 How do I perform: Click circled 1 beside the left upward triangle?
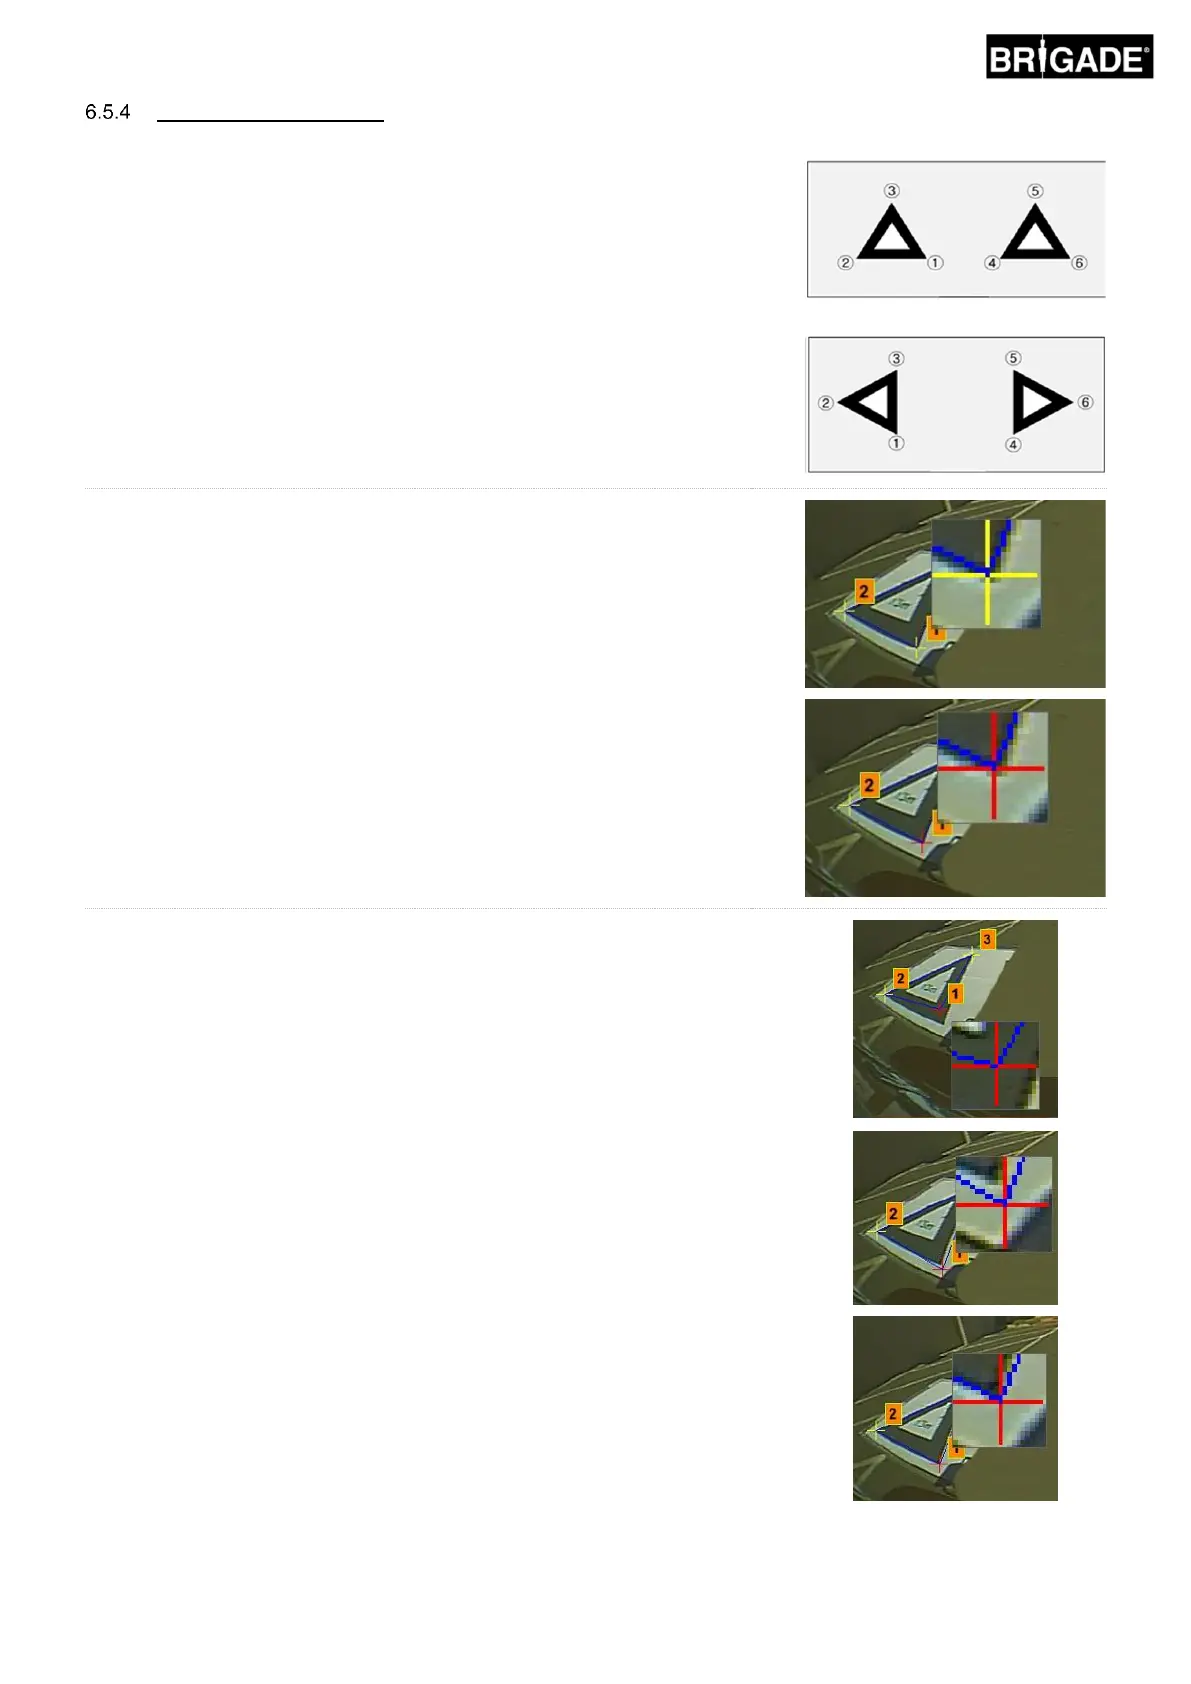[935, 263]
